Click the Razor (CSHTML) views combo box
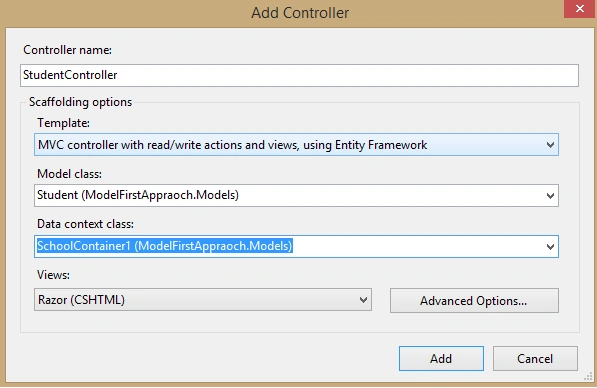Image resolution: width=597 pixels, height=388 pixels. click(x=203, y=300)
